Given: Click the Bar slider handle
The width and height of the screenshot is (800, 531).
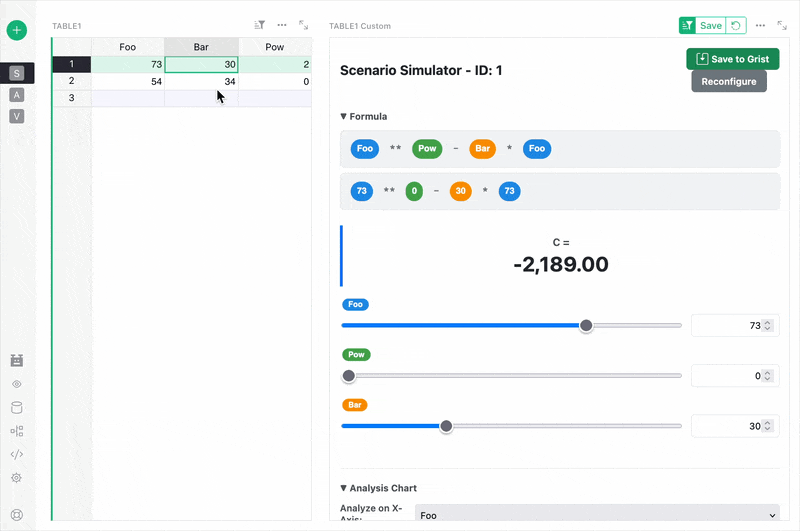Looking at the screenshot, I should [x=447, y=426].
